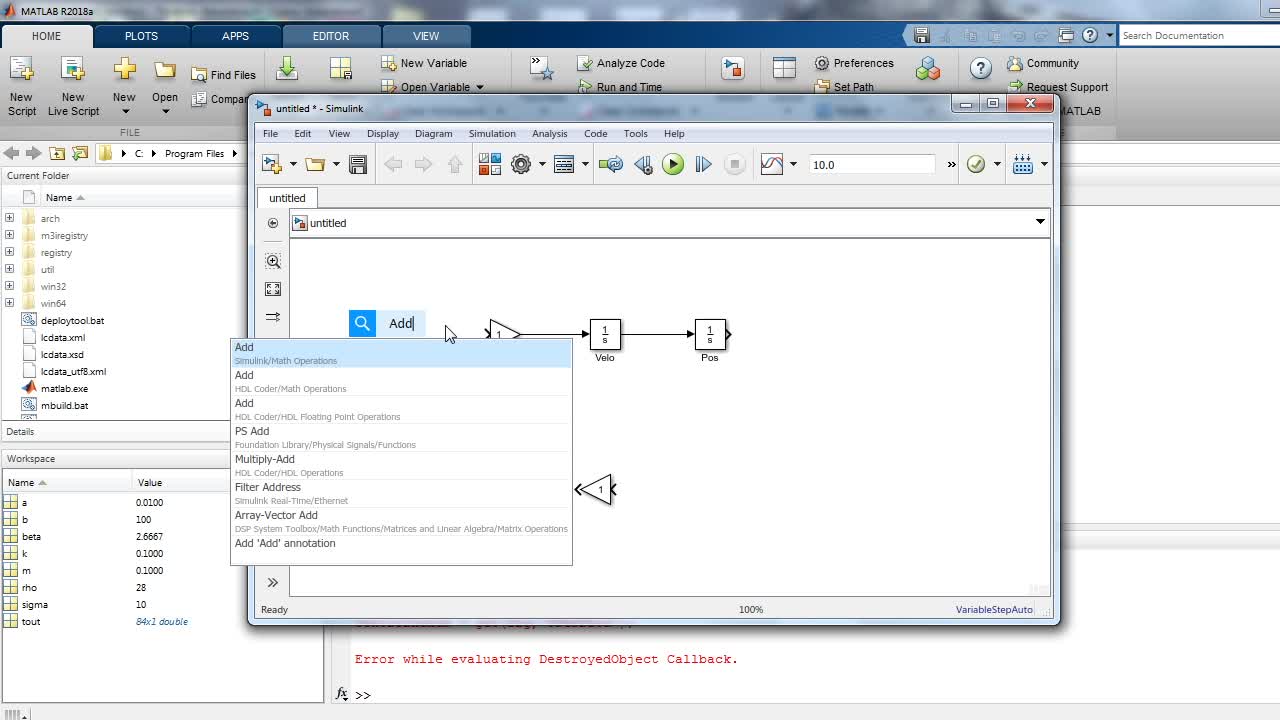Image resolution: width=1280 pixels, height=720 pixels.
Task: Toggle the Sample Time Display arrows icon
Action: 273,317
